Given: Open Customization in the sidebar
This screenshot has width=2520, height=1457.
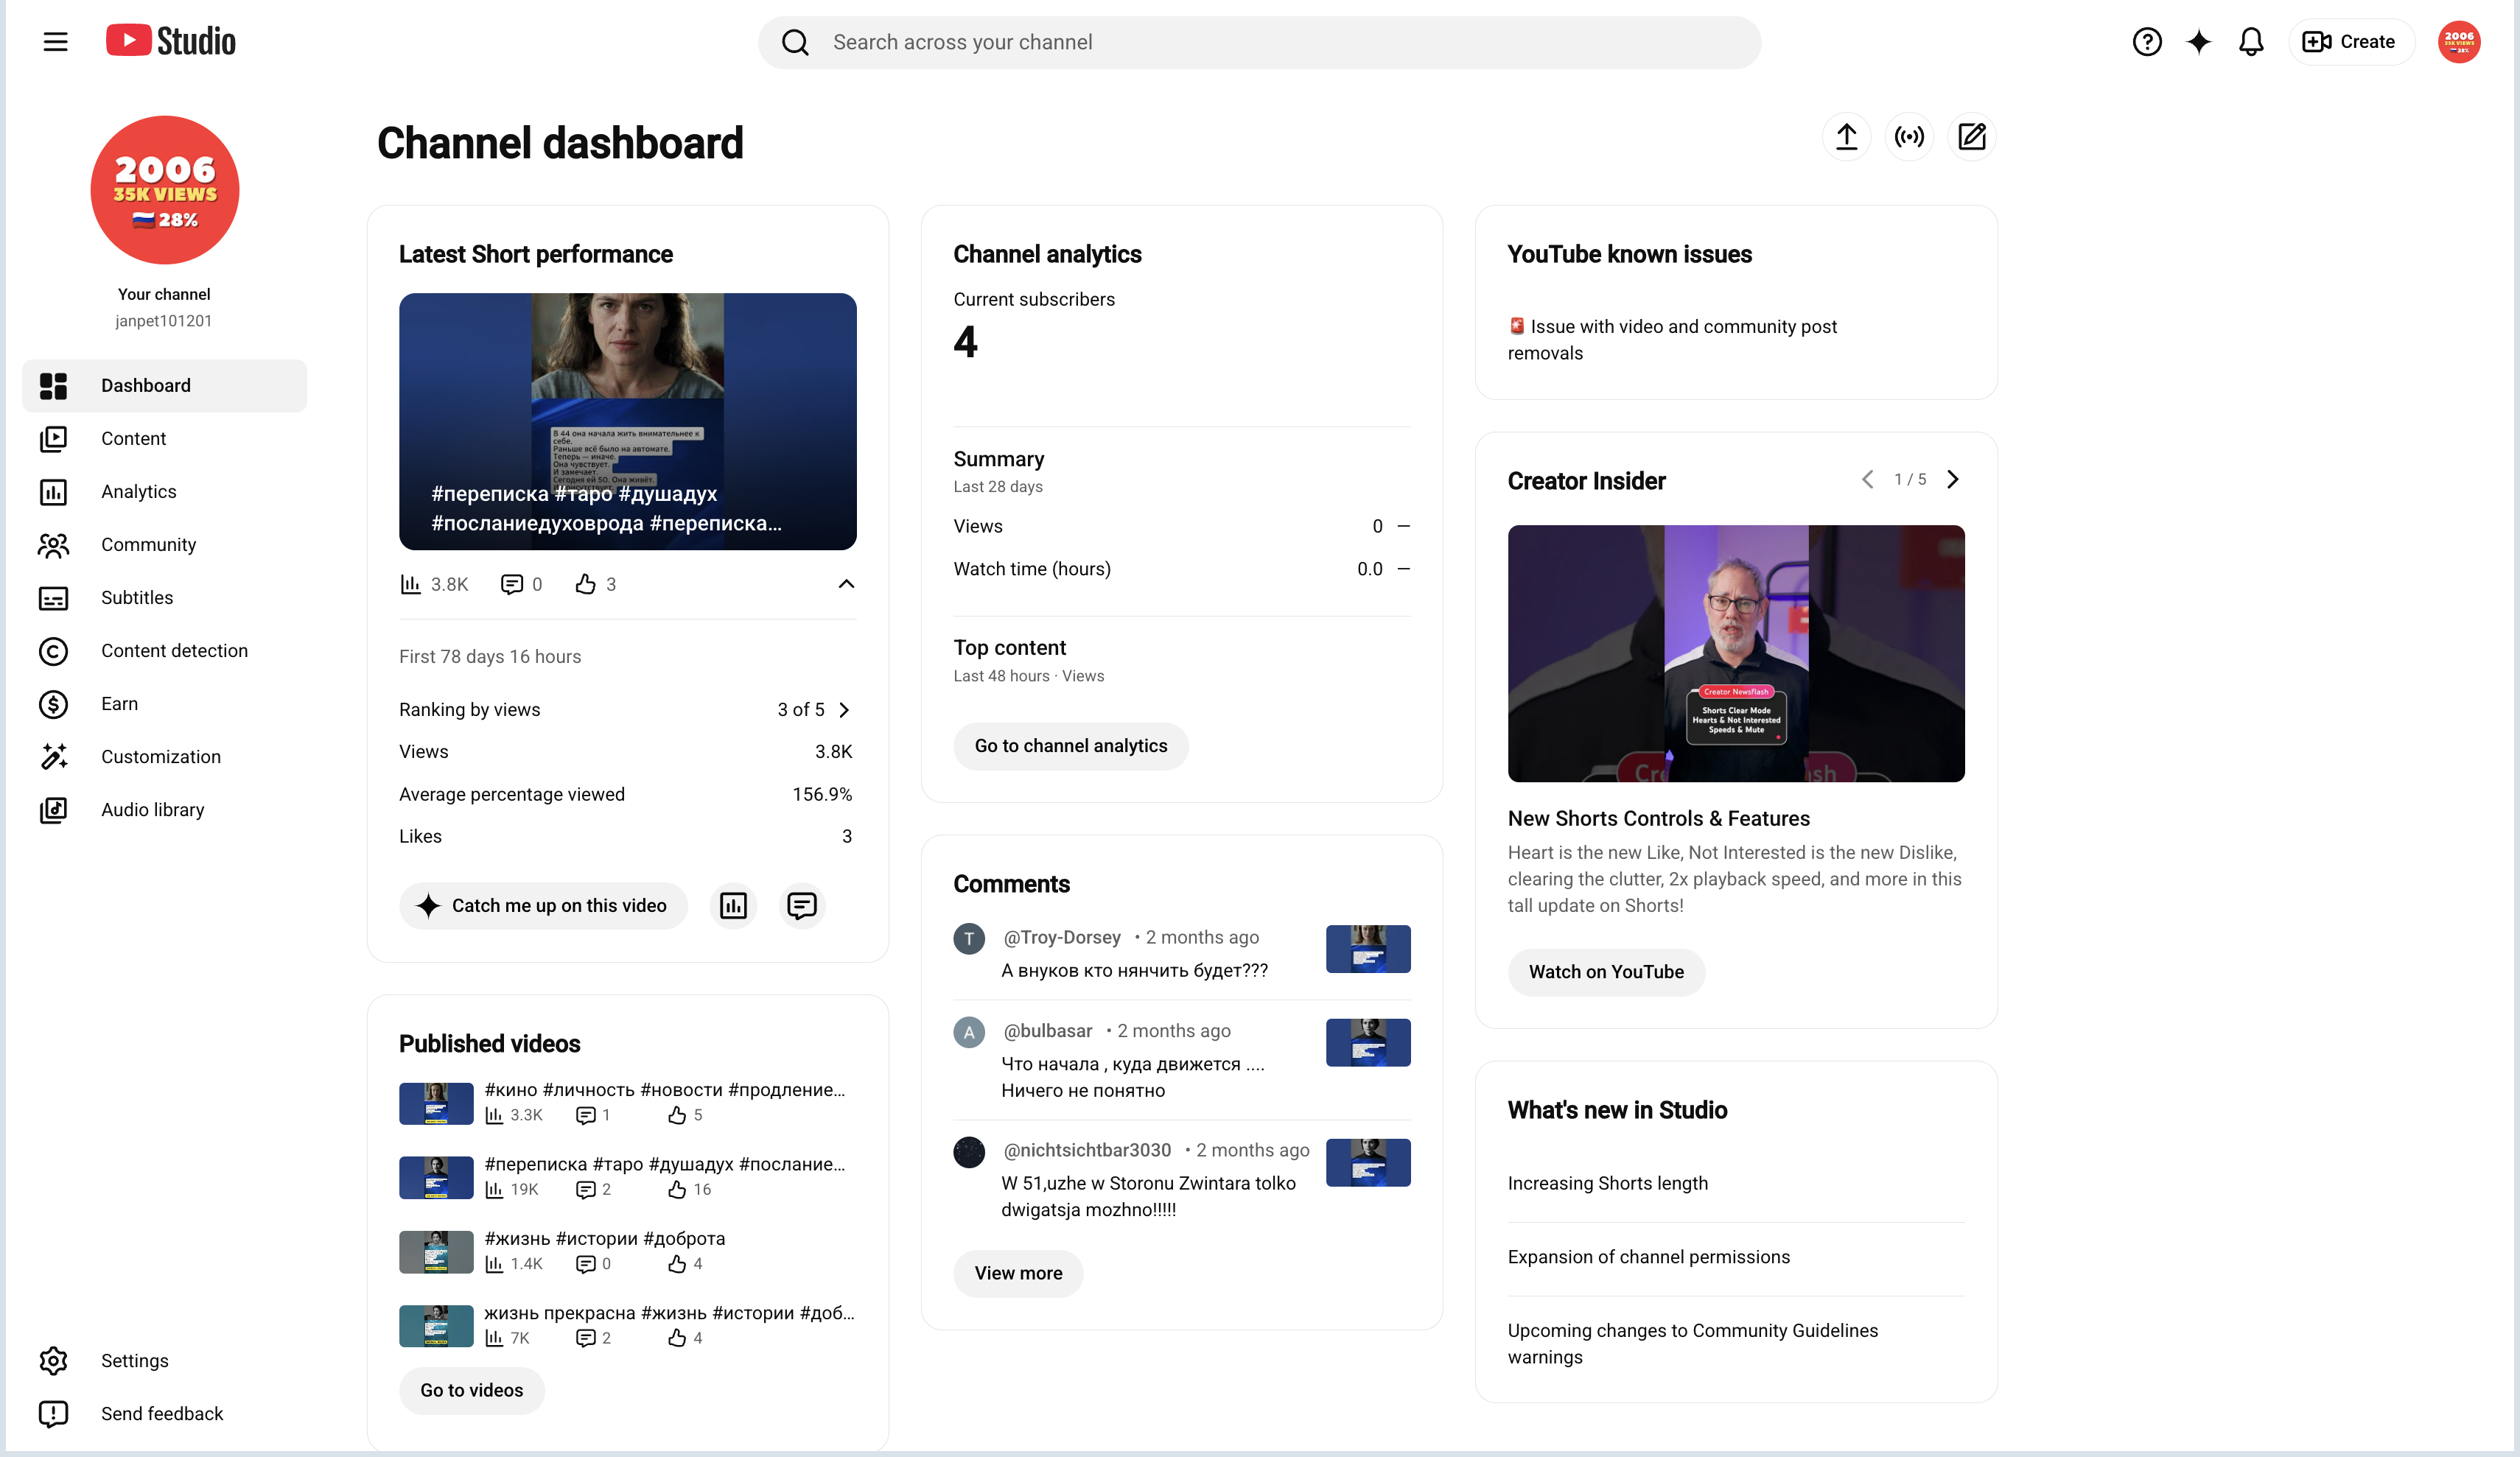Looking at the screenshot, I should [165, 757].
